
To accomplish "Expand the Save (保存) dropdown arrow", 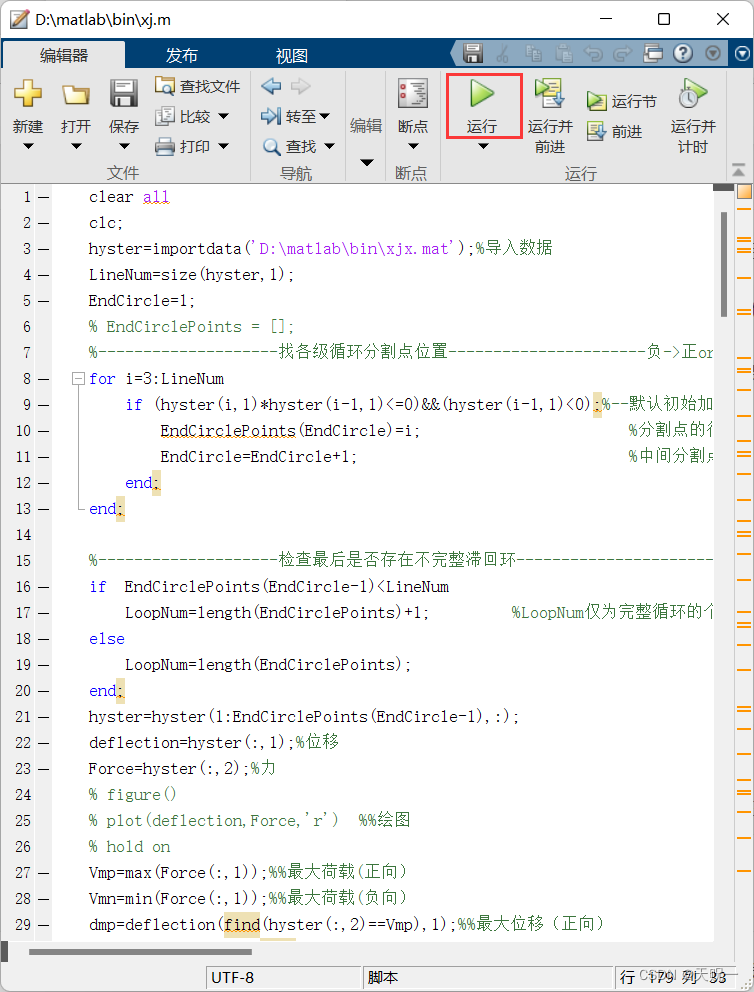I will (x=124, y=146).
